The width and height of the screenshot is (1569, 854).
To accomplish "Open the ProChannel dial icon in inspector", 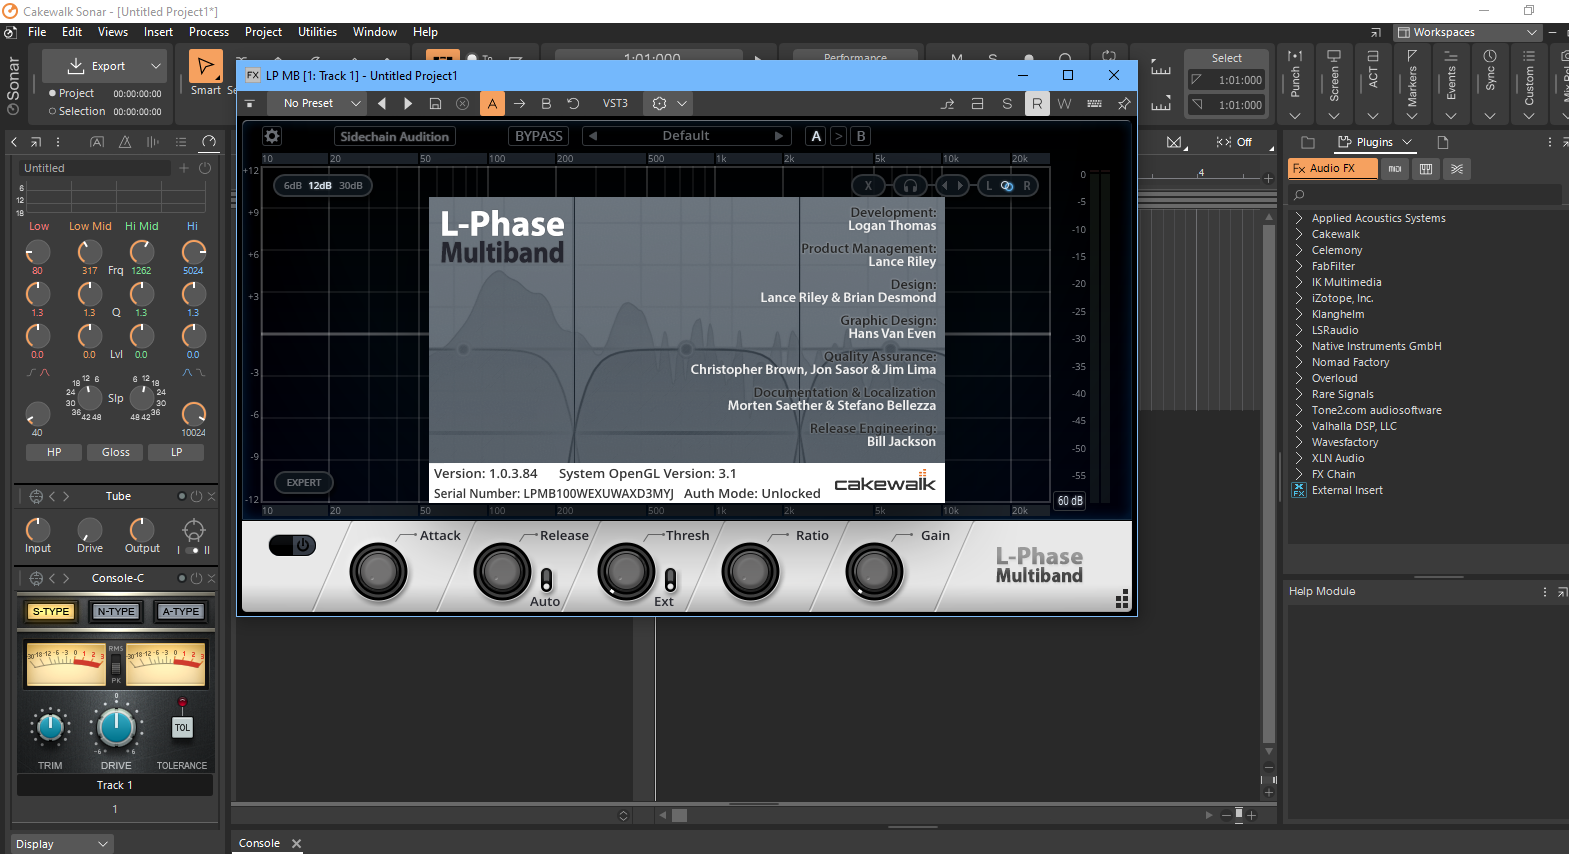I will click(209, 142).
